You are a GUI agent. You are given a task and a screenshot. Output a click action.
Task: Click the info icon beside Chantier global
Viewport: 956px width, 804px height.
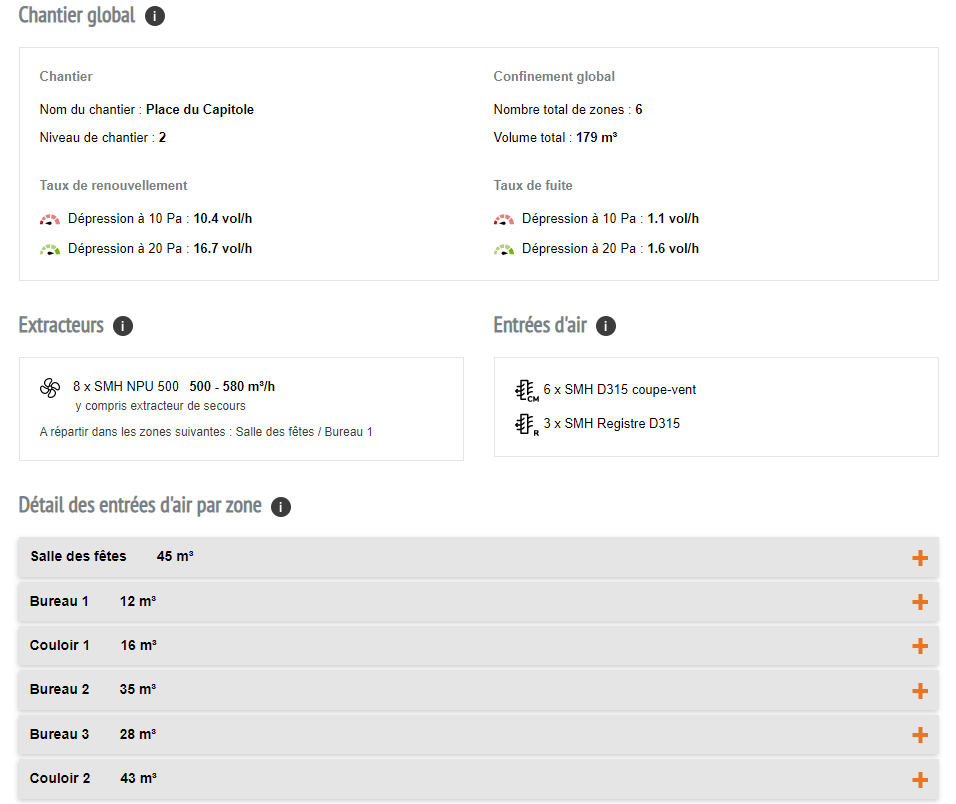(155, 16)
